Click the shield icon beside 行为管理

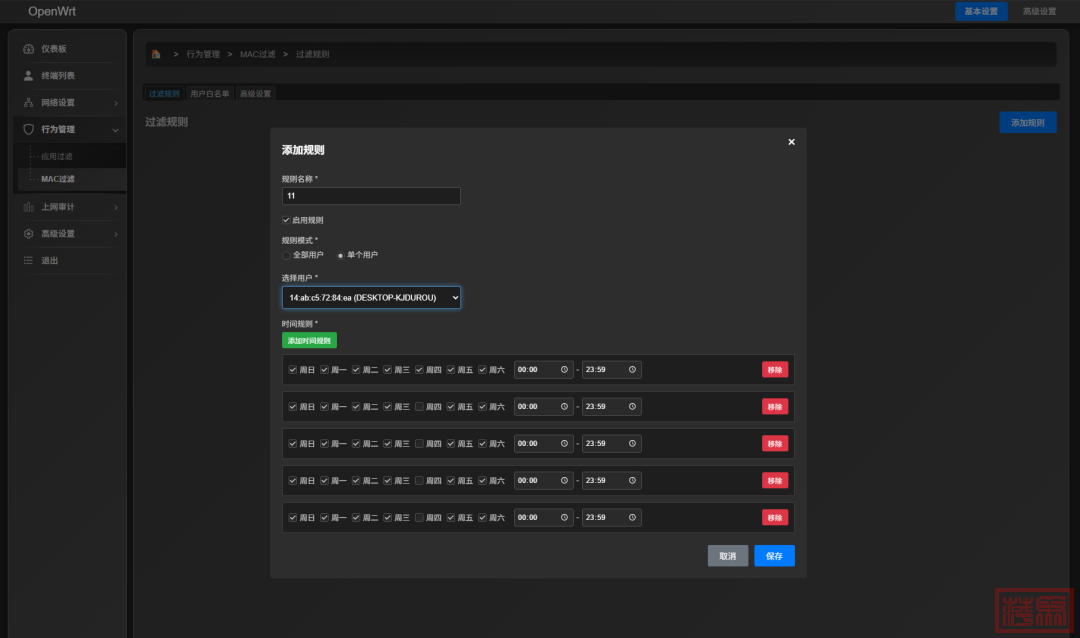point(28,130)
